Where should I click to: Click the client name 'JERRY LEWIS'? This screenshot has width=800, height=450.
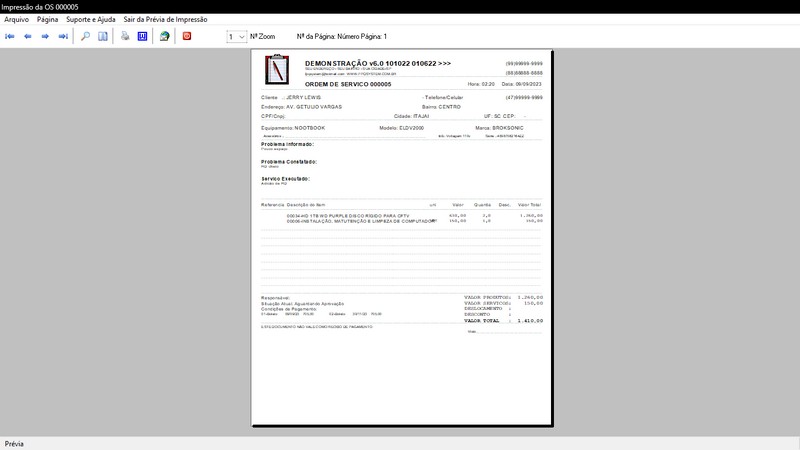pos(304,97)
